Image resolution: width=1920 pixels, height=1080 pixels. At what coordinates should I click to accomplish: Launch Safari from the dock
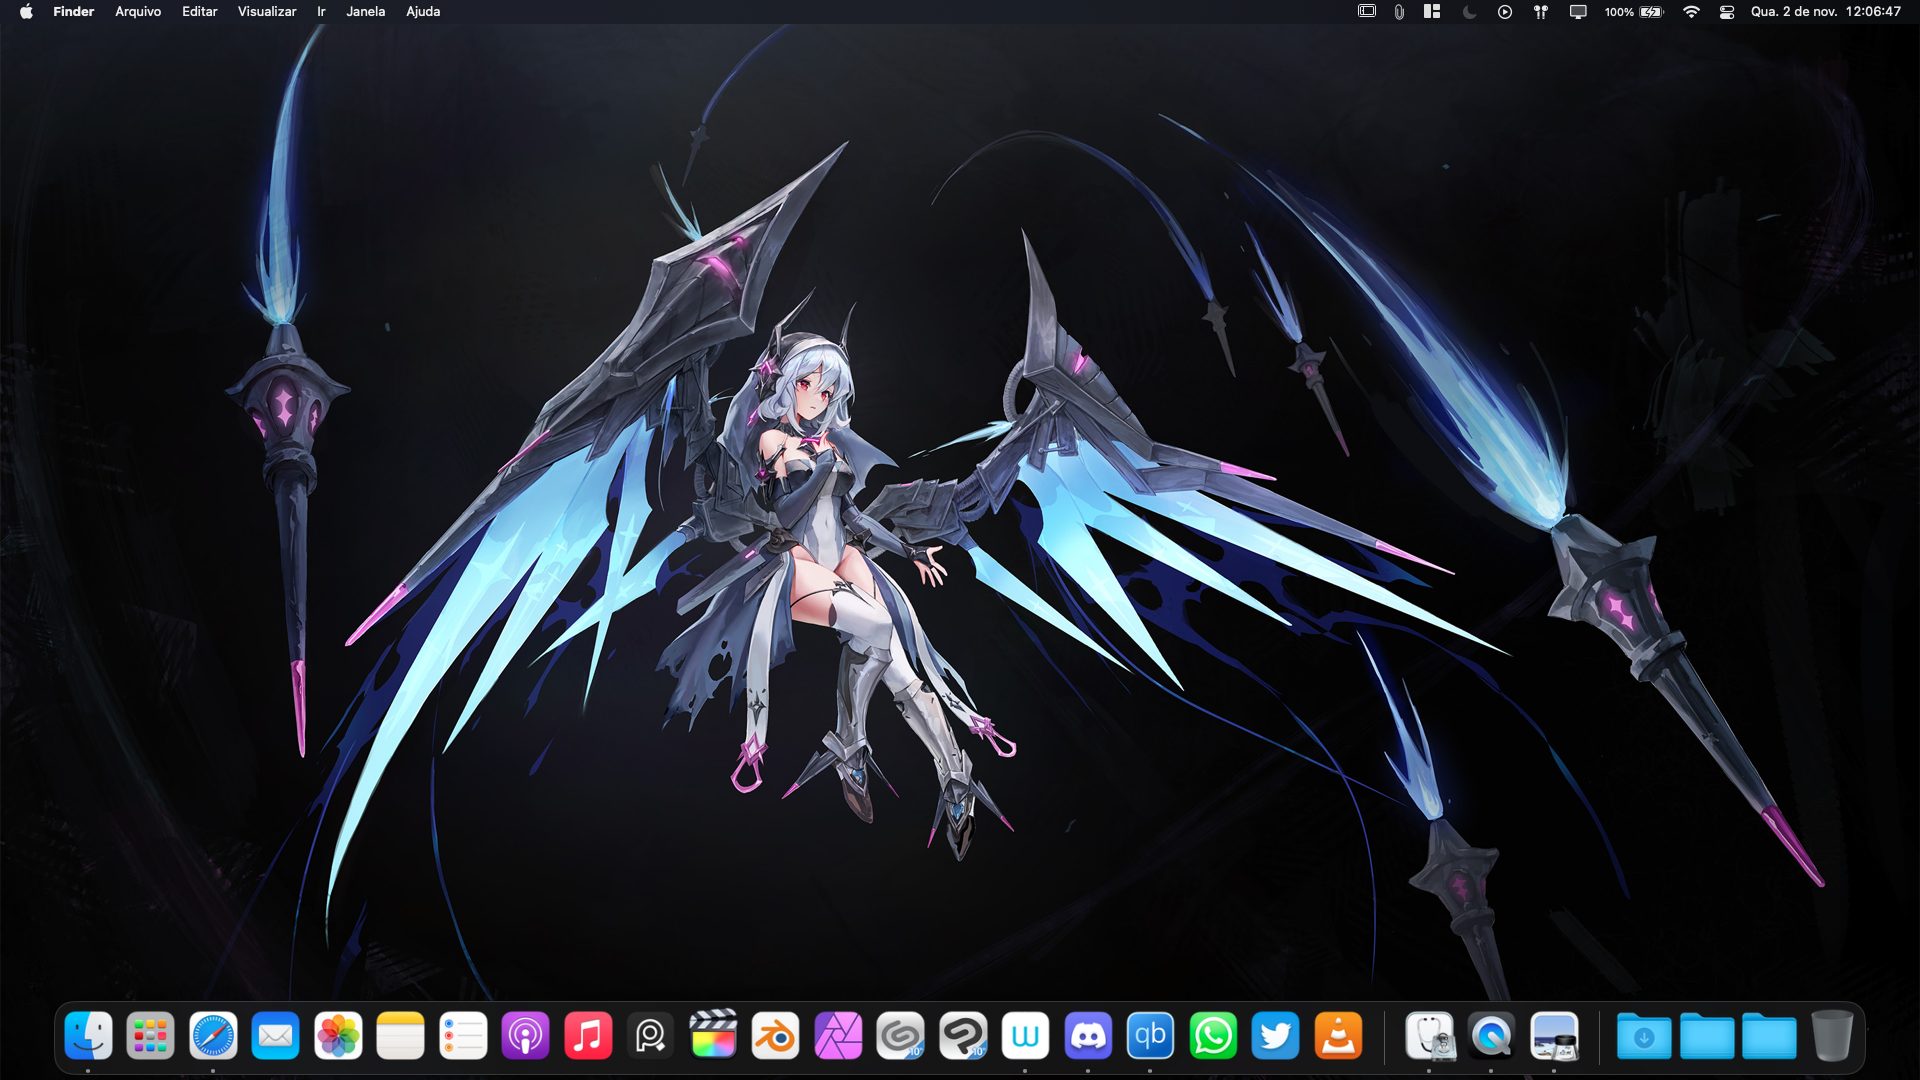point(213,1036)
